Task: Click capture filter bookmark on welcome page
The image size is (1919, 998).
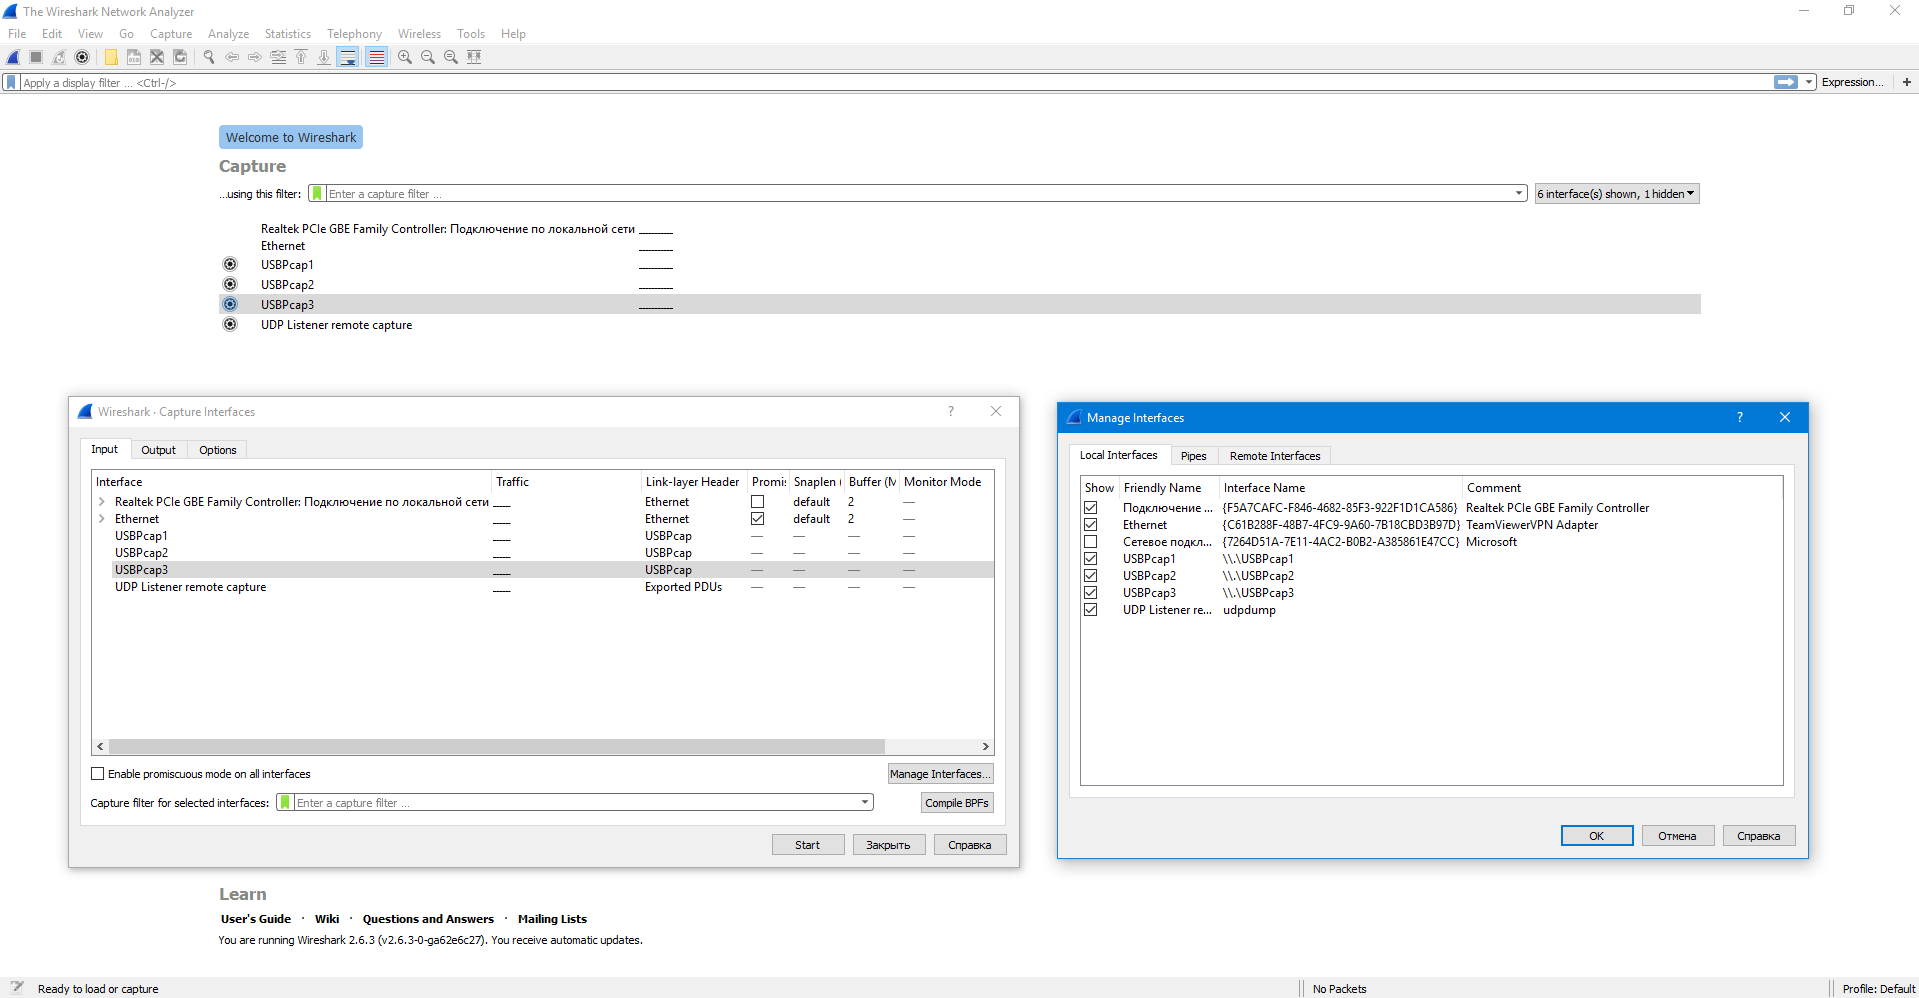Action: pos(317,193)
